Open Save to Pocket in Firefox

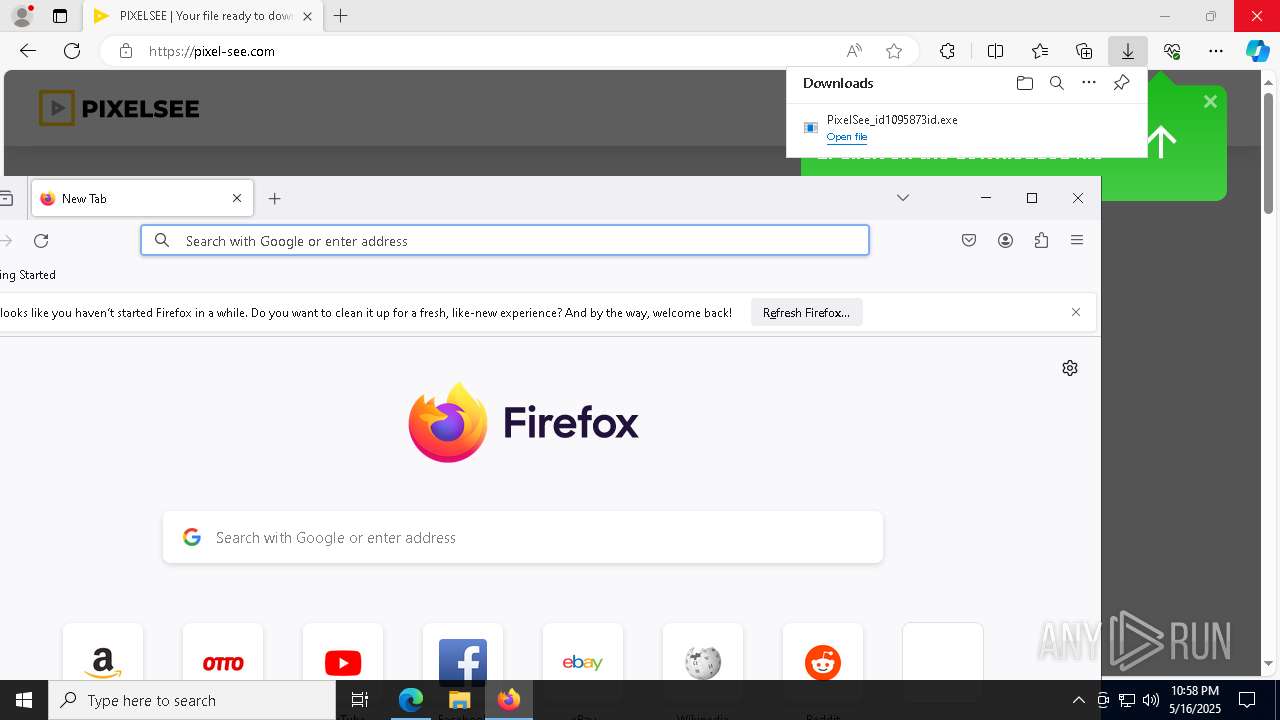(969, 240)
